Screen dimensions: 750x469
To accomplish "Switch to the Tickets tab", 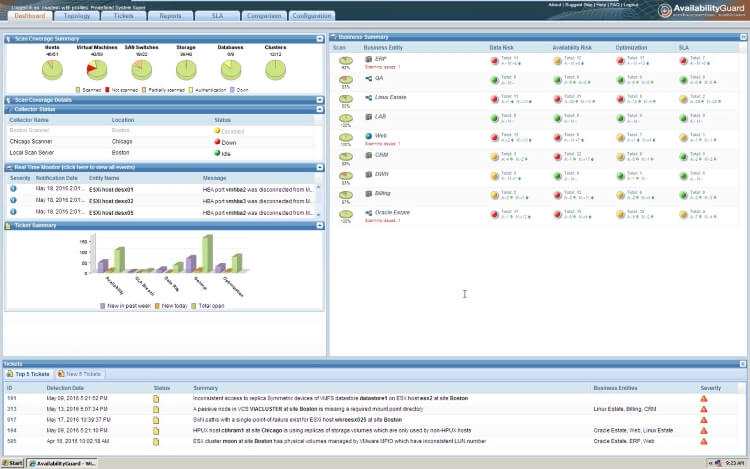I will click(x=123, y=16).
